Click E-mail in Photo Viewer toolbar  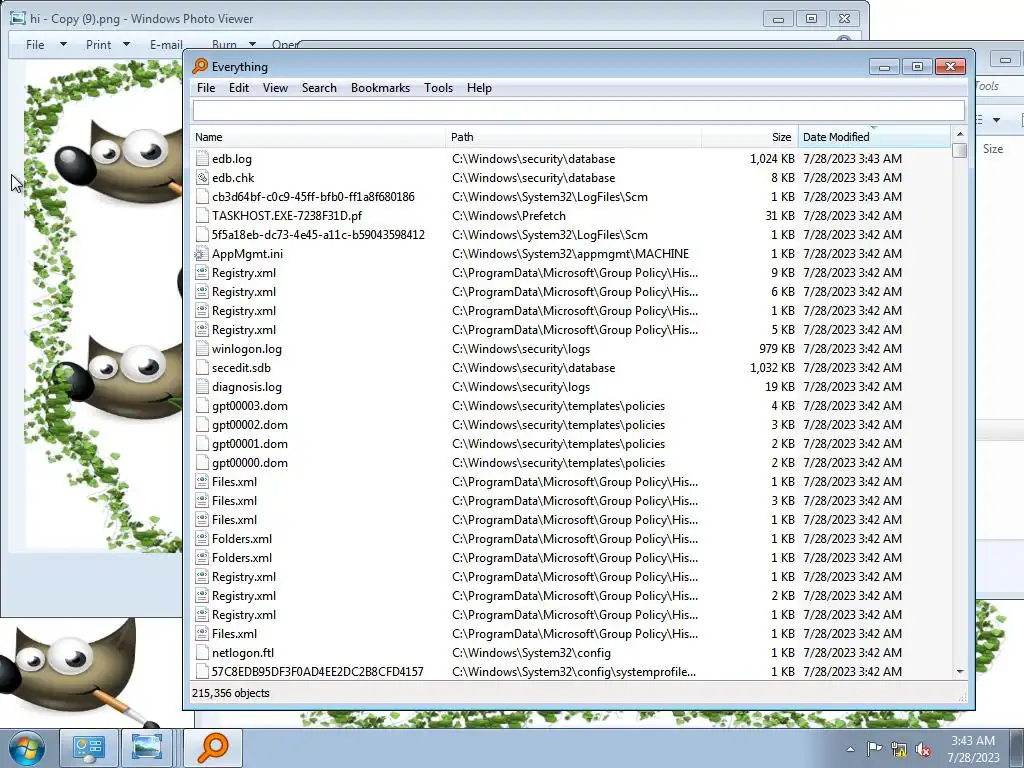coord(166,44)
